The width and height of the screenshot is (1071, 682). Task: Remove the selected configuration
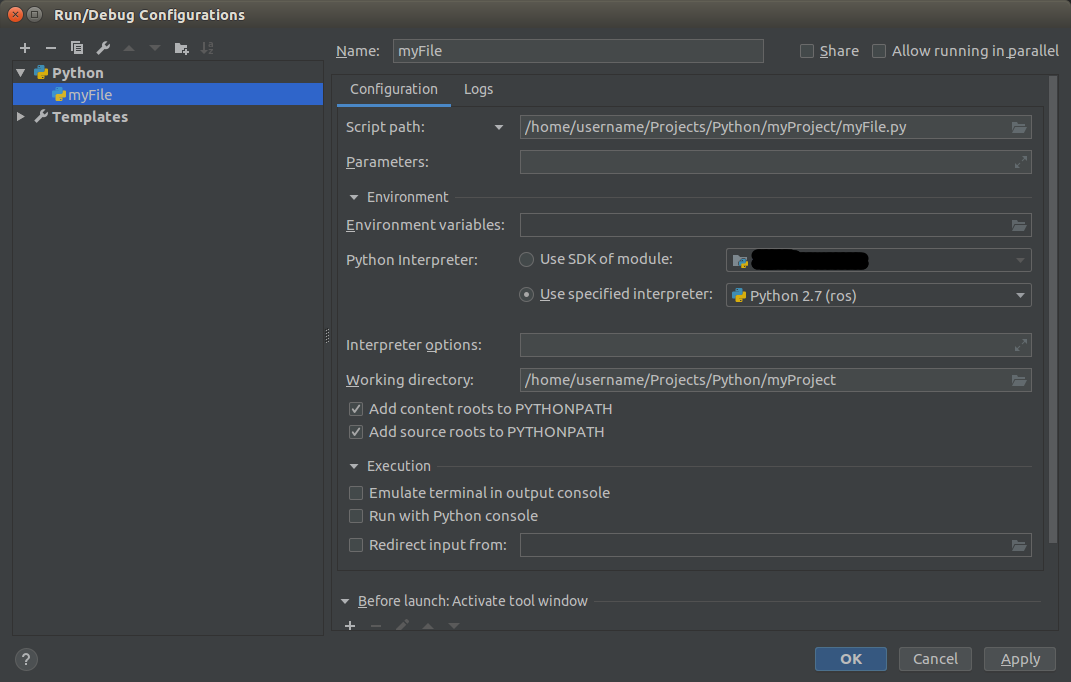[51, 48]
